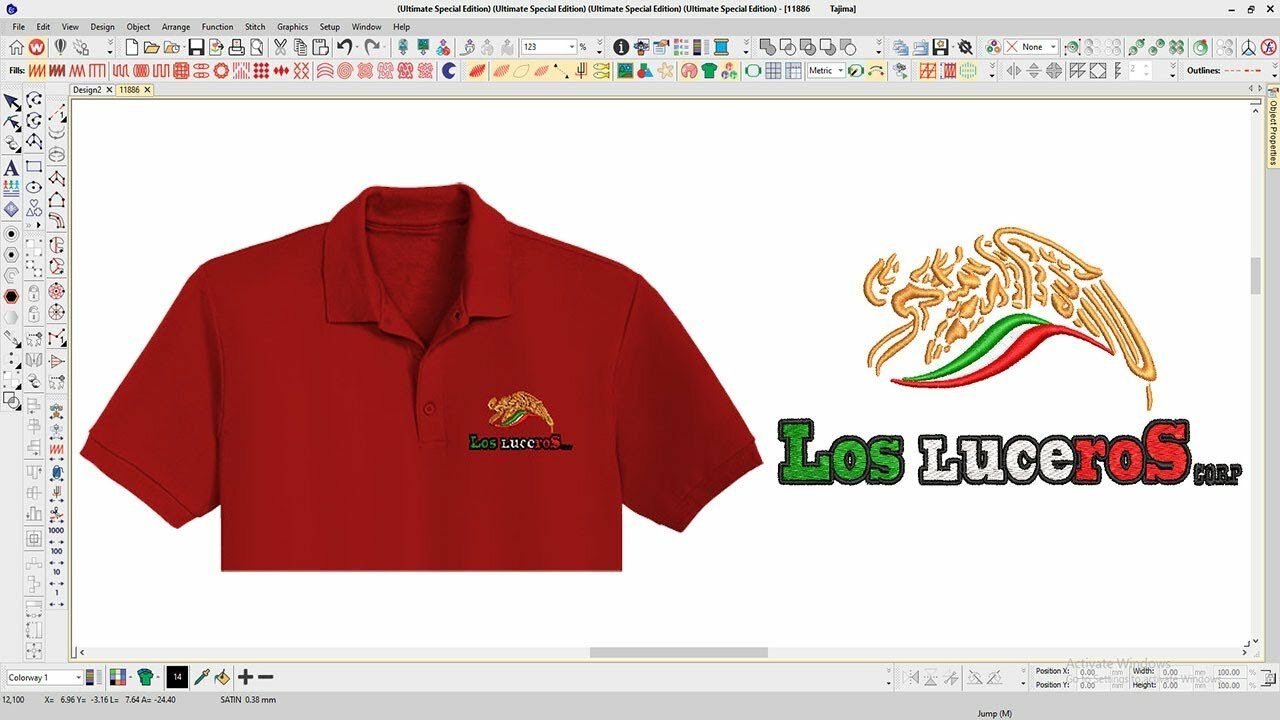
Task: Open the Help menu
Action: coord(401,27)
